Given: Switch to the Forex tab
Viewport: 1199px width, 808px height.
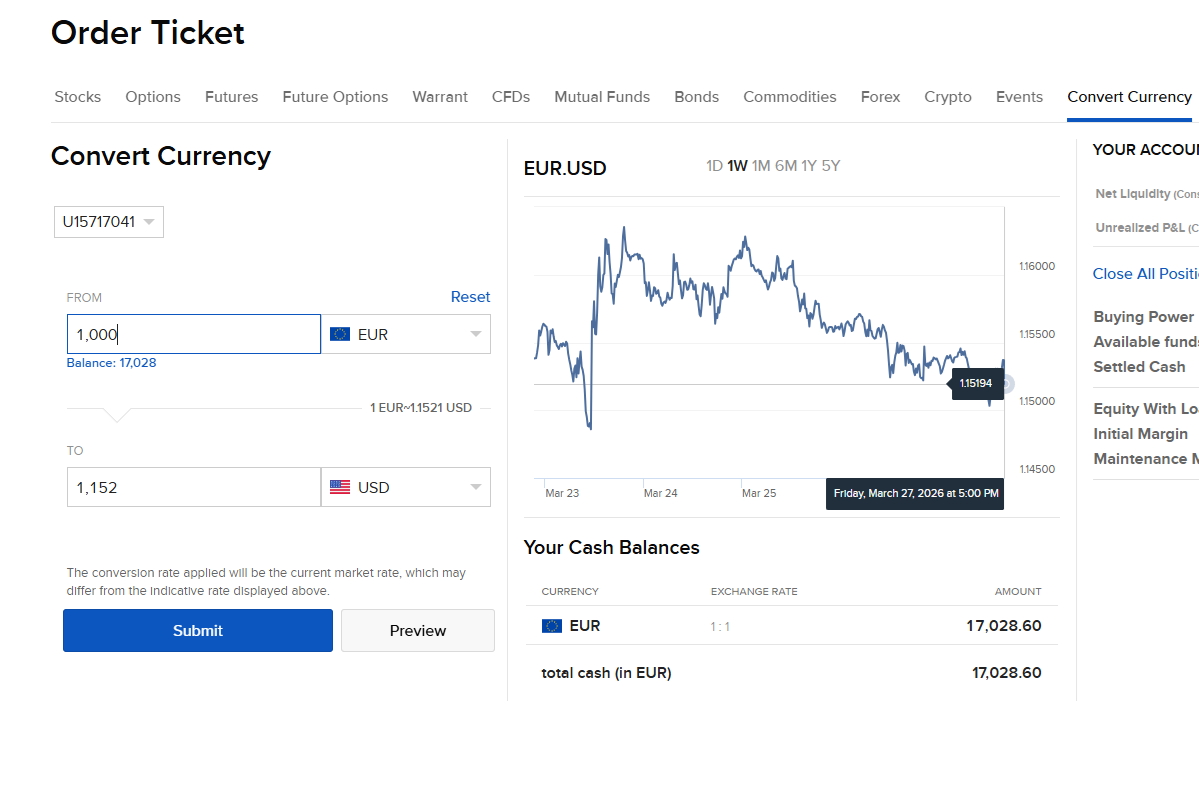Looking at the screenshot, I should pyautogui.click(x=880, y=97).
